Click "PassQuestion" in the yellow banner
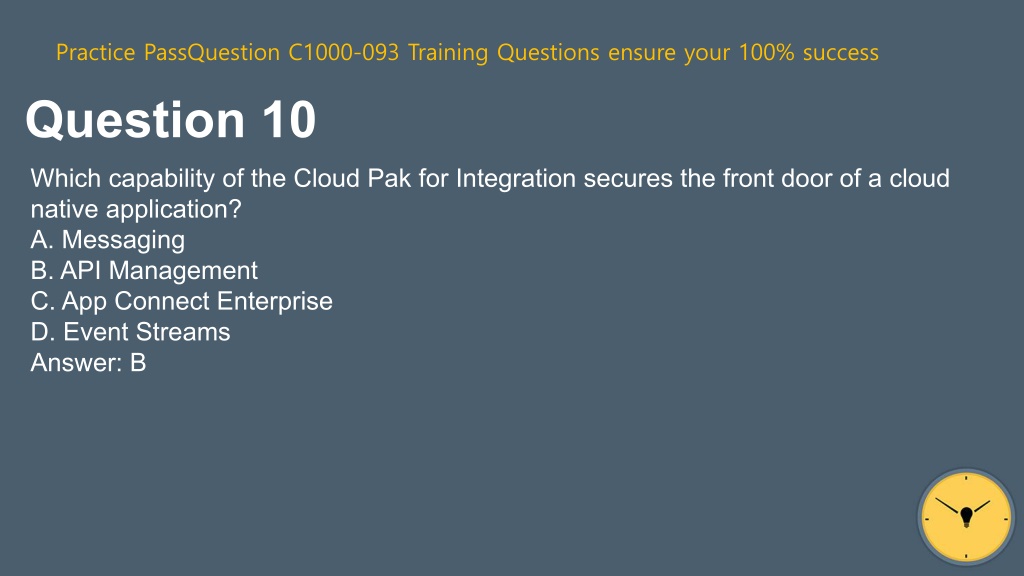This screenshot has height=576, width=1024. pos(212,52)
